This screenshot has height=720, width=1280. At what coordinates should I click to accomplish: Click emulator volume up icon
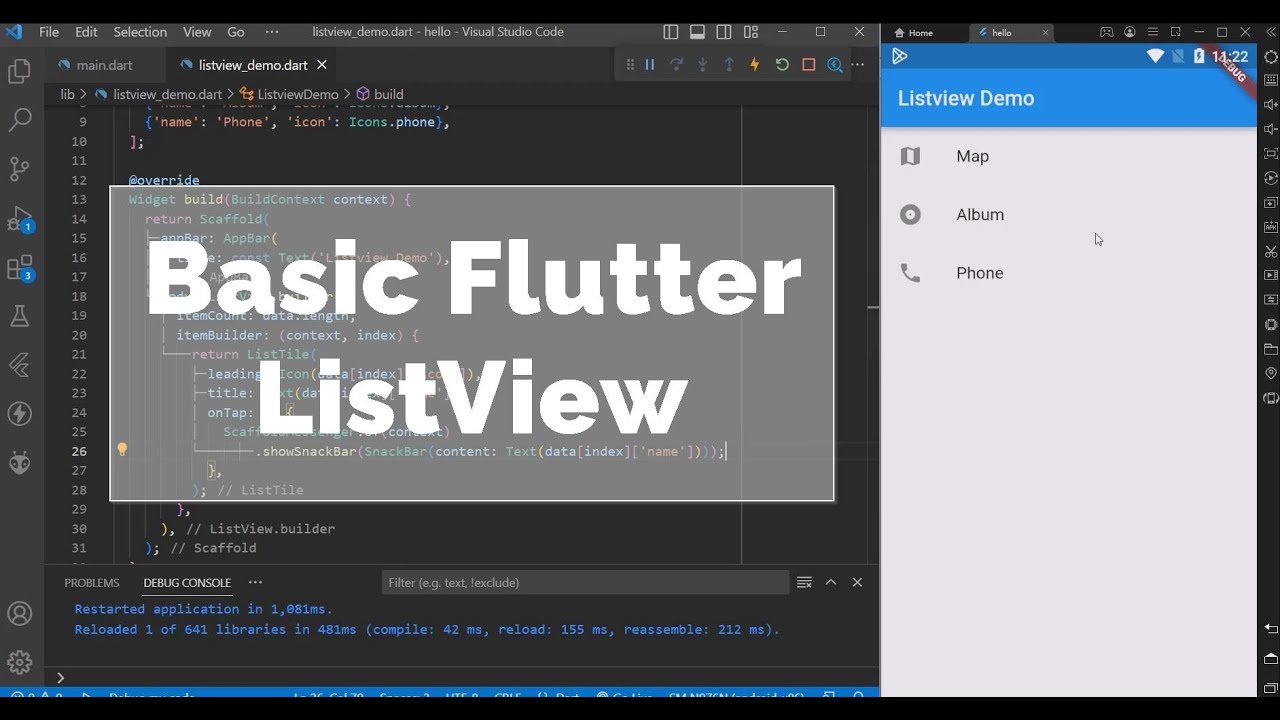(x=1271, y=104)
